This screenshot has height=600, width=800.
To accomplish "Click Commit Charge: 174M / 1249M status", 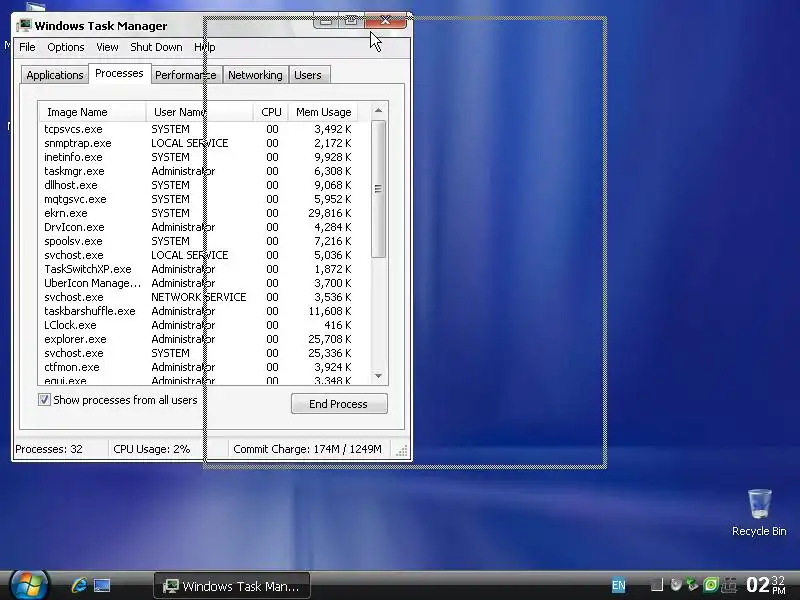I will pos(307,449).
